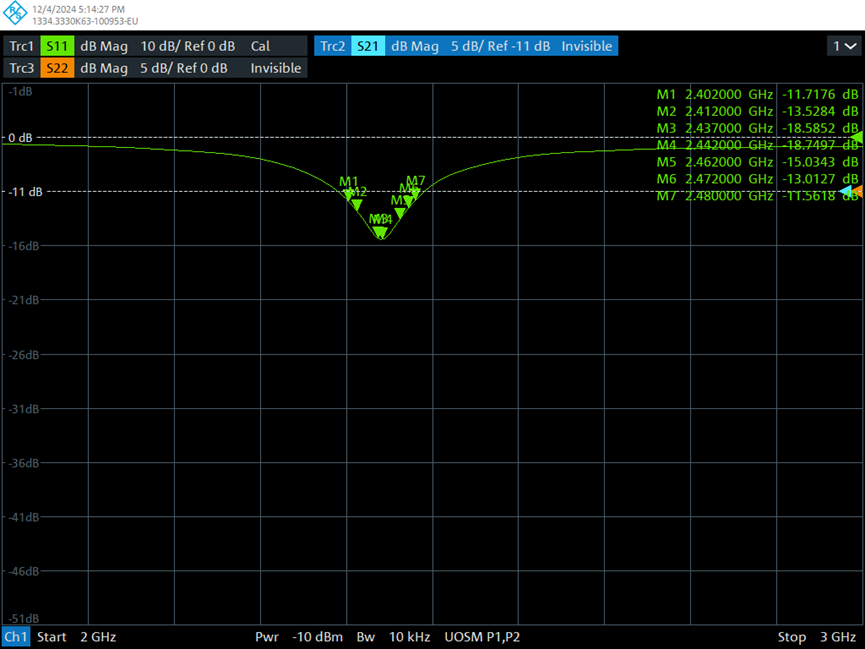This screenshot has width=865, height=649.
Task: Click the cyan S21 parameter box
Action: [367, 46]
